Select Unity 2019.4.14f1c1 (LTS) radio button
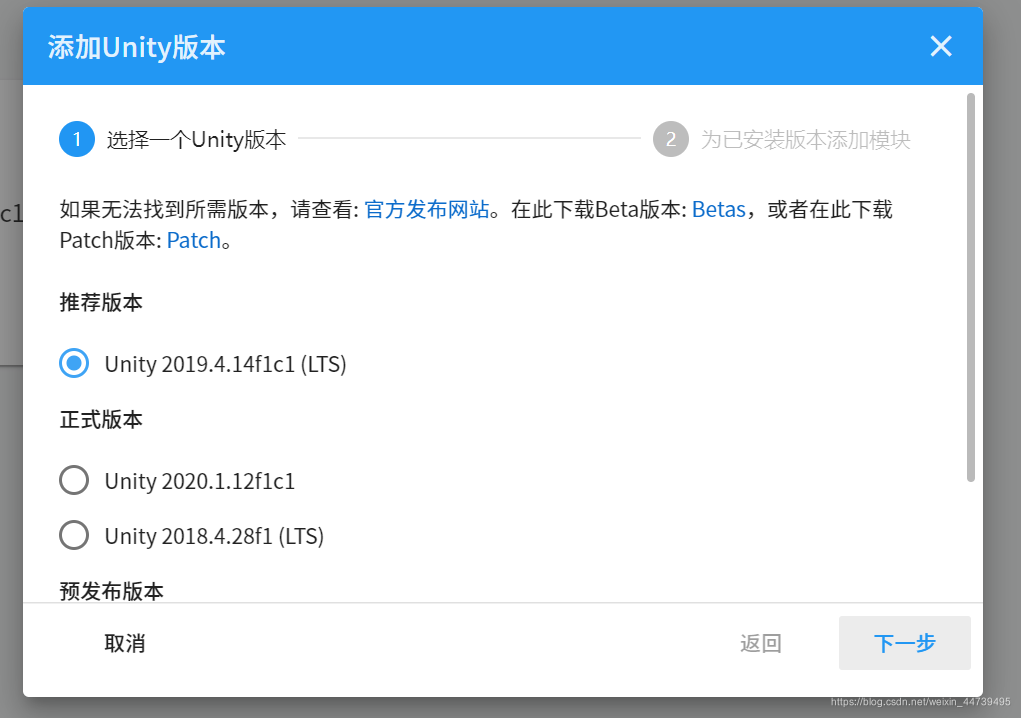The width and height of the screenshot is (1021, 718). click(x=74, y=363)
